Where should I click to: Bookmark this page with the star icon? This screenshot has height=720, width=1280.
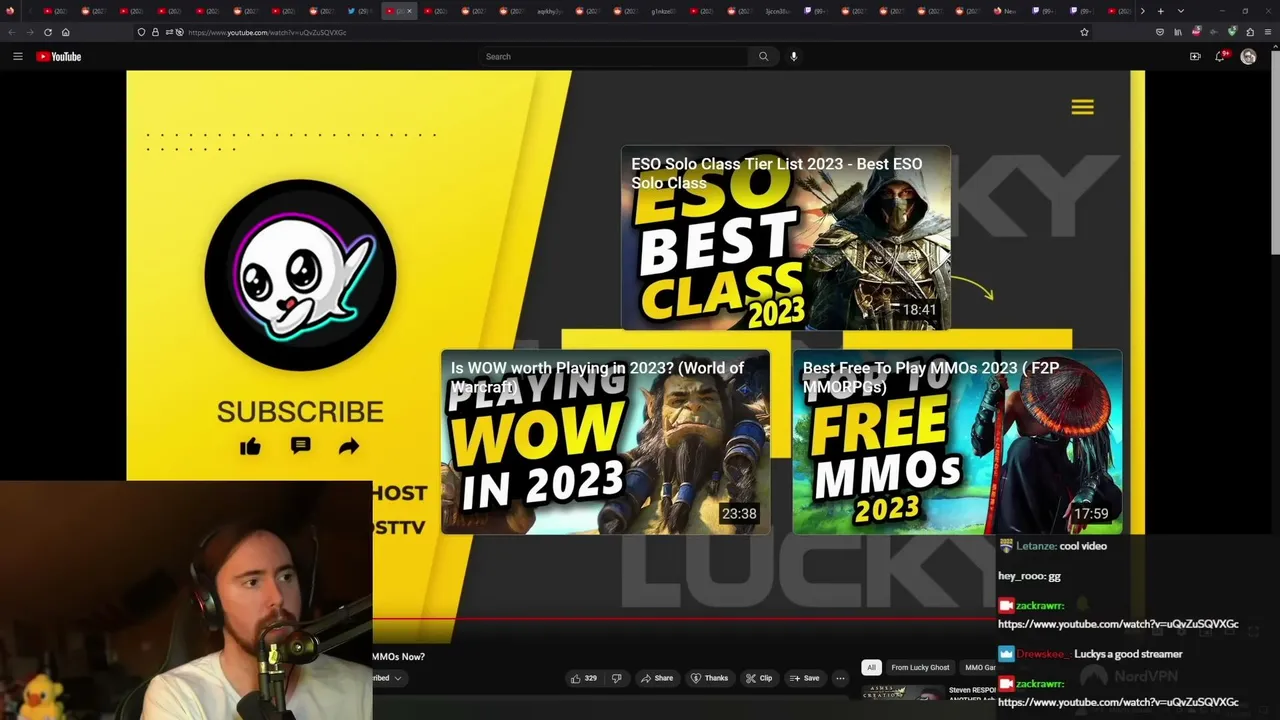1084,32
